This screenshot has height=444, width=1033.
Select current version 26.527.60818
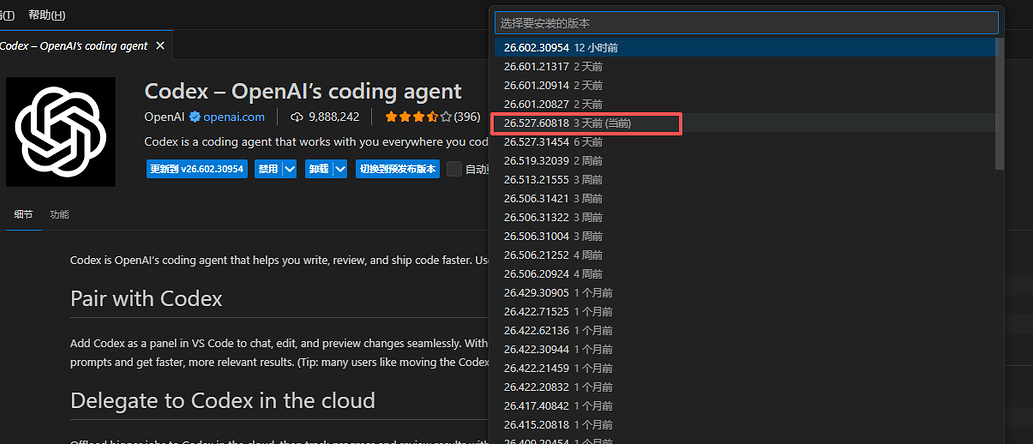(x=746, y=123)
